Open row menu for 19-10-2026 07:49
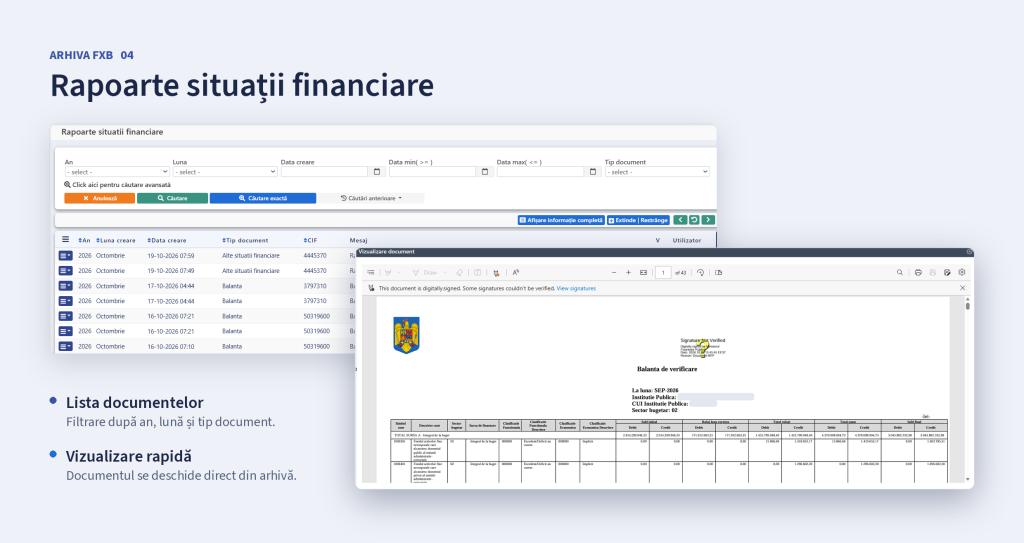This screenshot has width=1024, height=543. [x=65, y=271]
